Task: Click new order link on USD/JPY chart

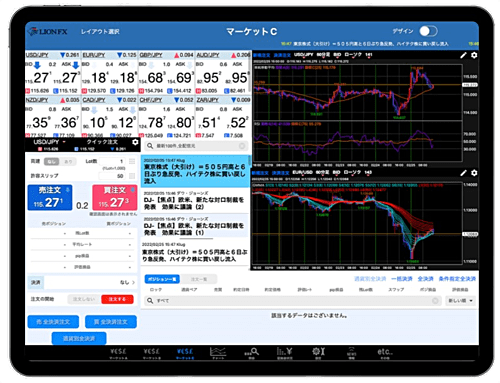Action: 261,55
